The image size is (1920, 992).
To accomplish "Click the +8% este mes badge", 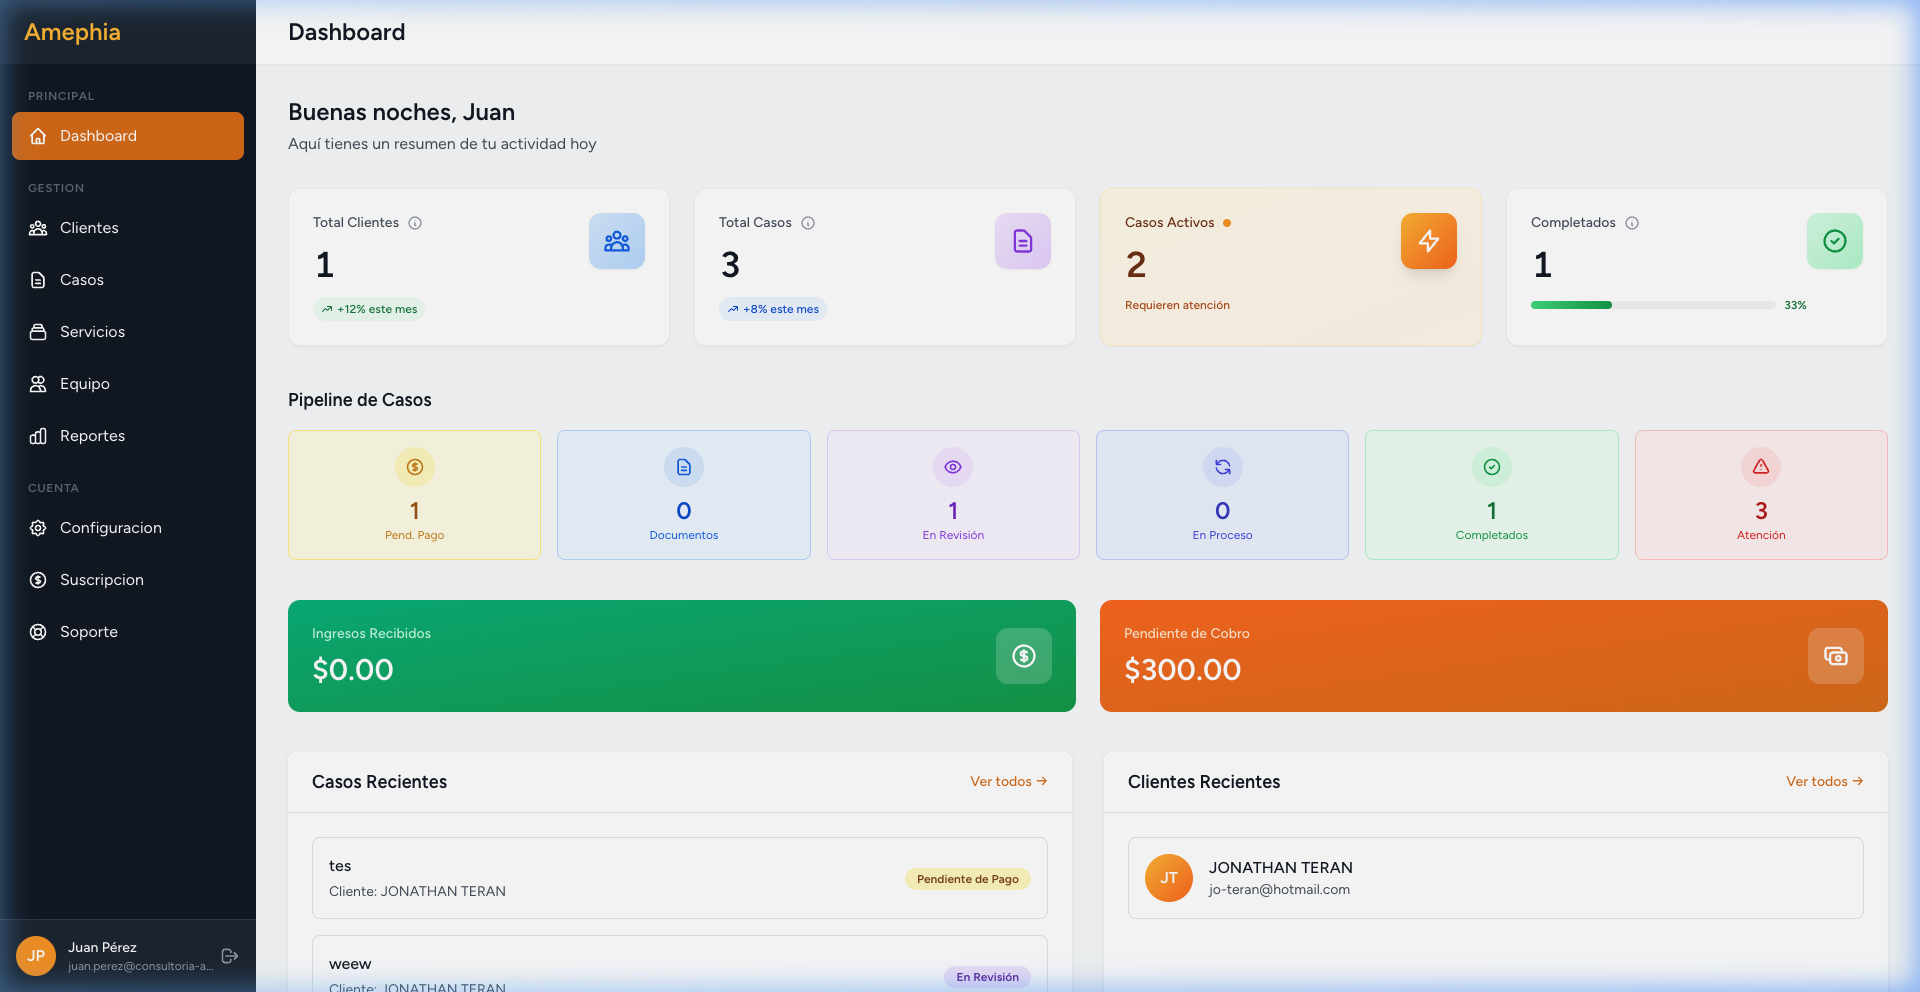I will pyautogui.click(x=773, y=309).
